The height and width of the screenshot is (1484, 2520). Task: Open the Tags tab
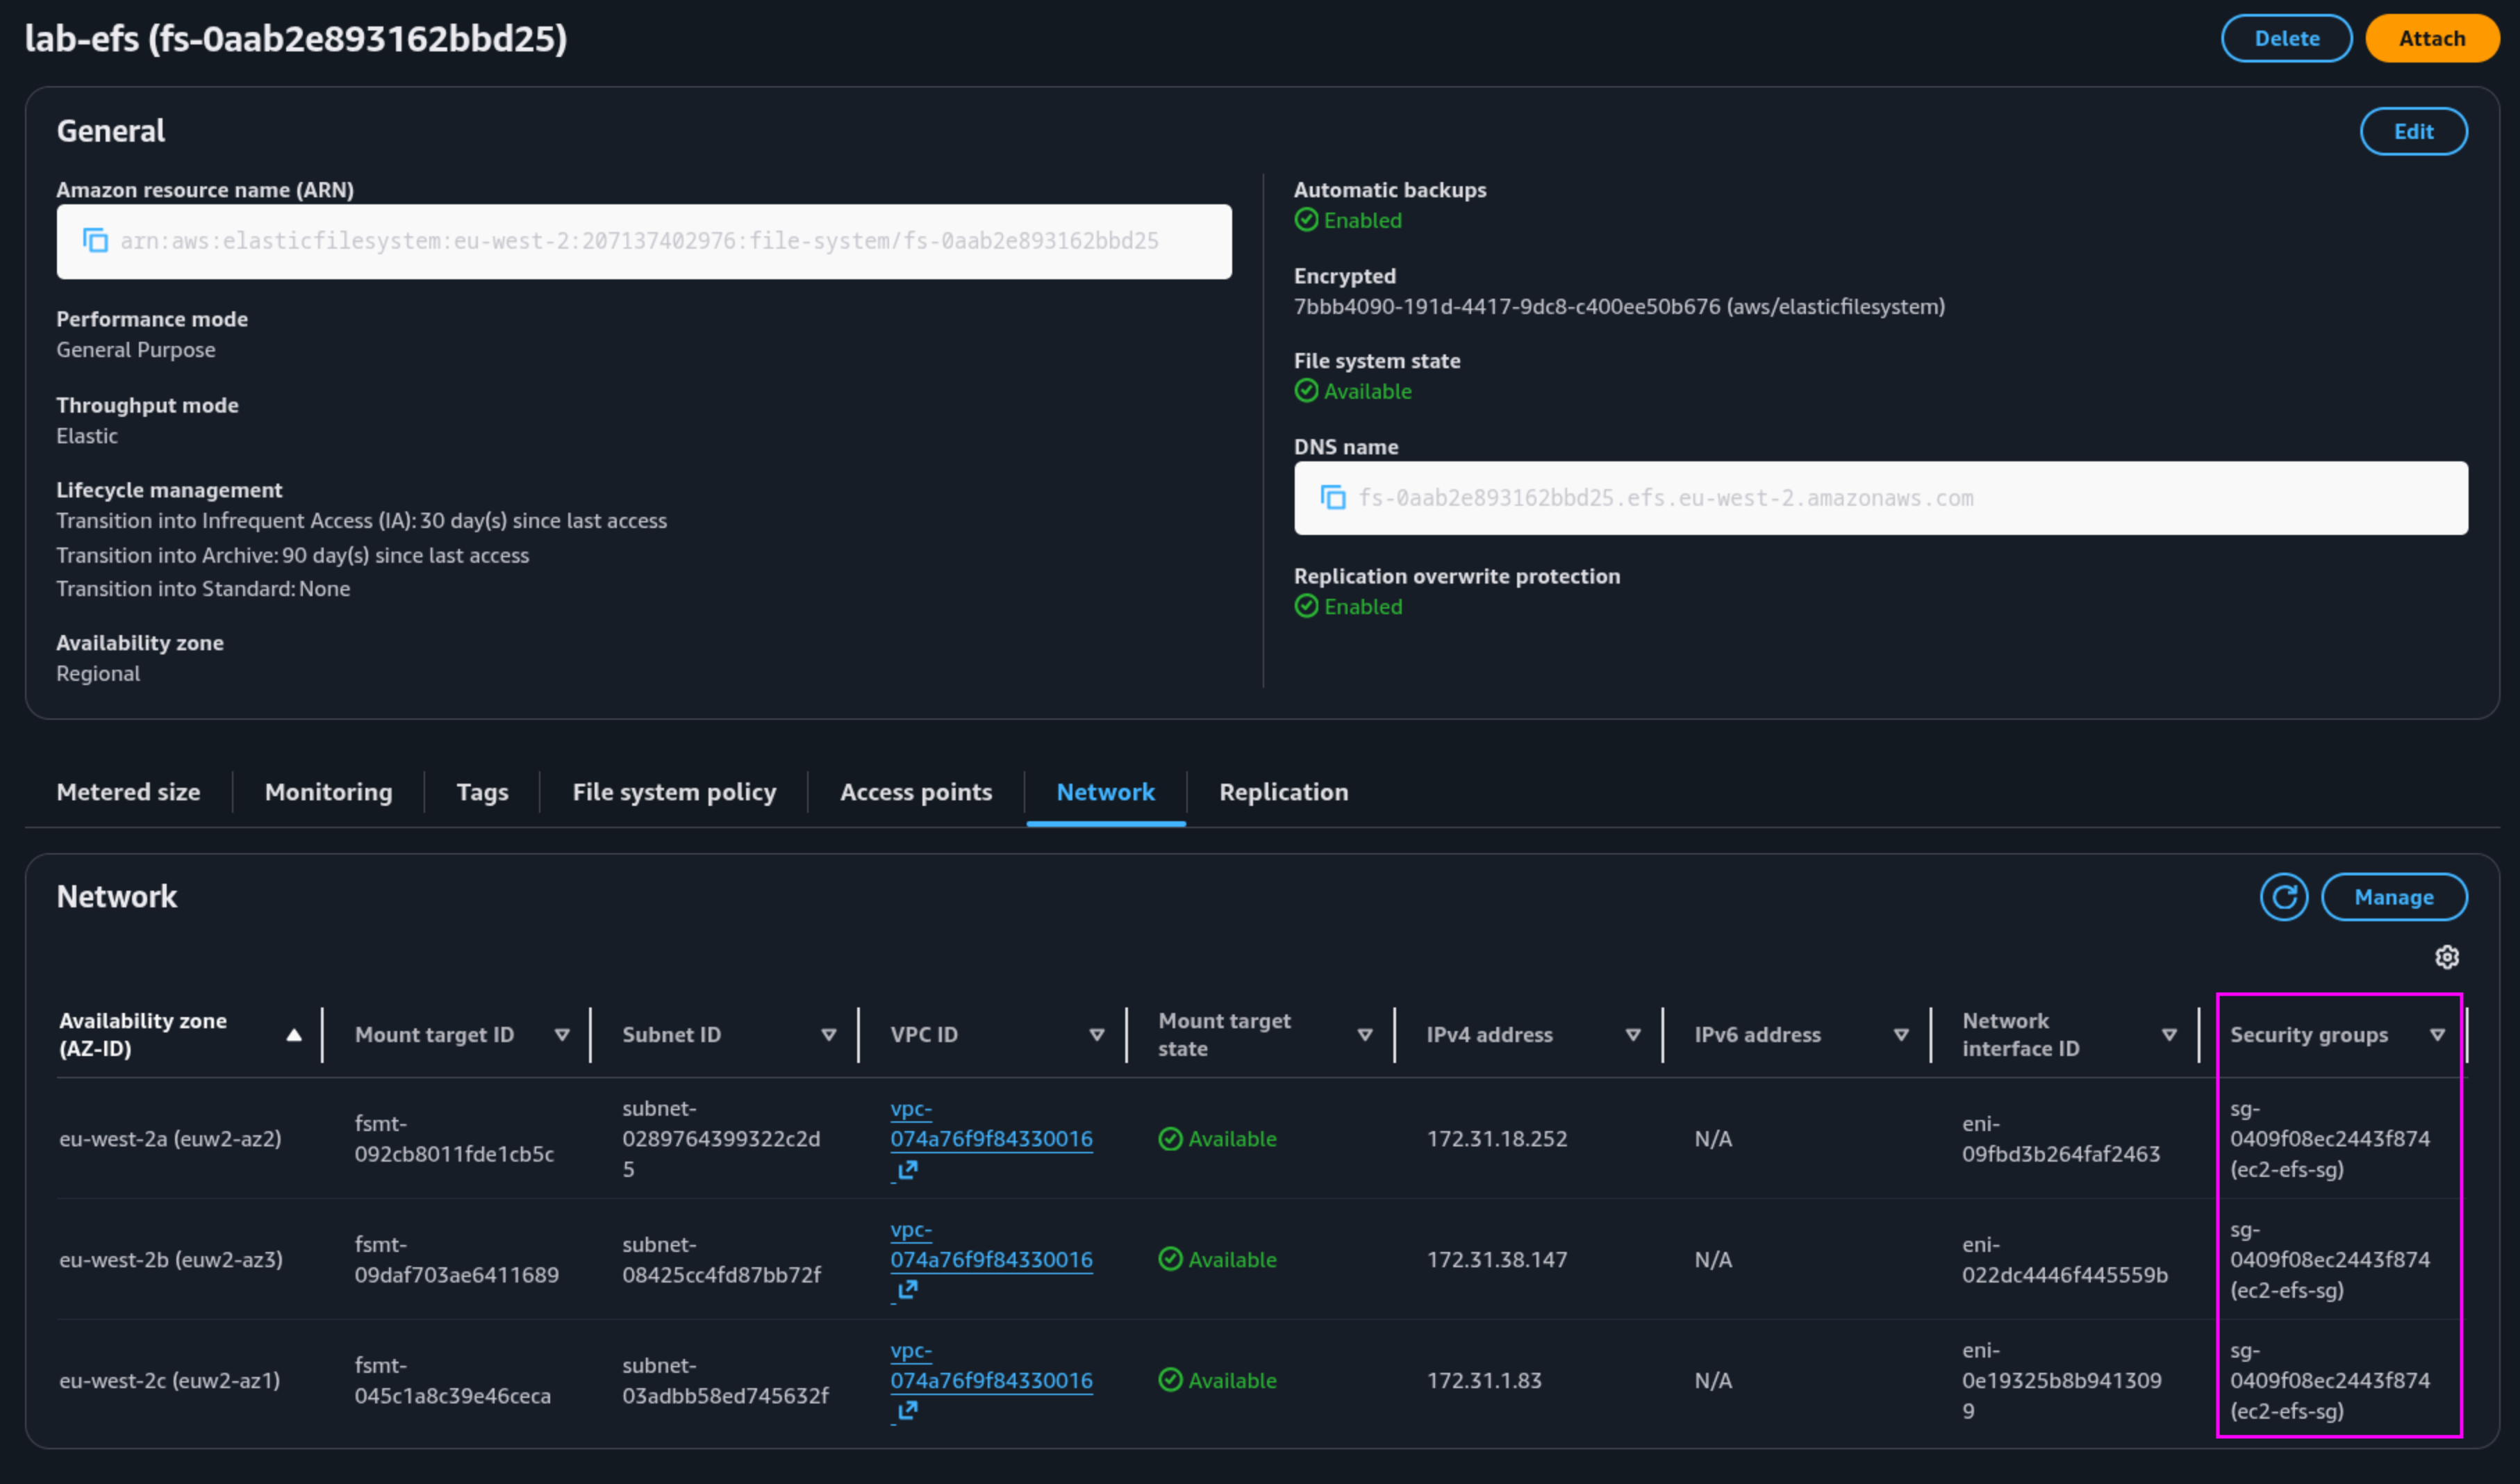tap(482, 792)
